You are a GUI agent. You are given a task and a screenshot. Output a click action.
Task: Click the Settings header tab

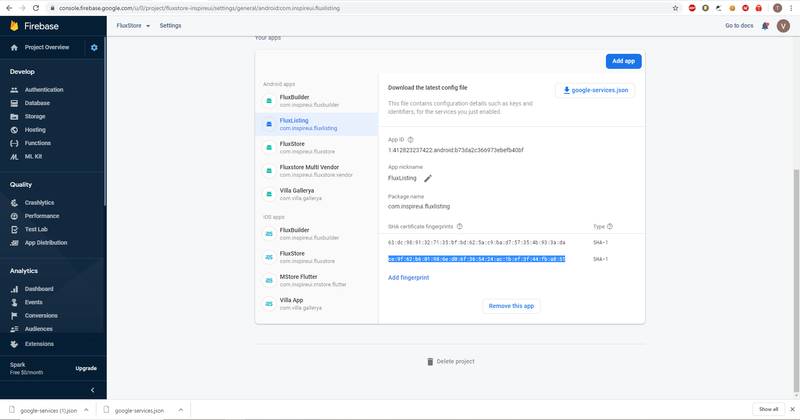coord(170,26)
